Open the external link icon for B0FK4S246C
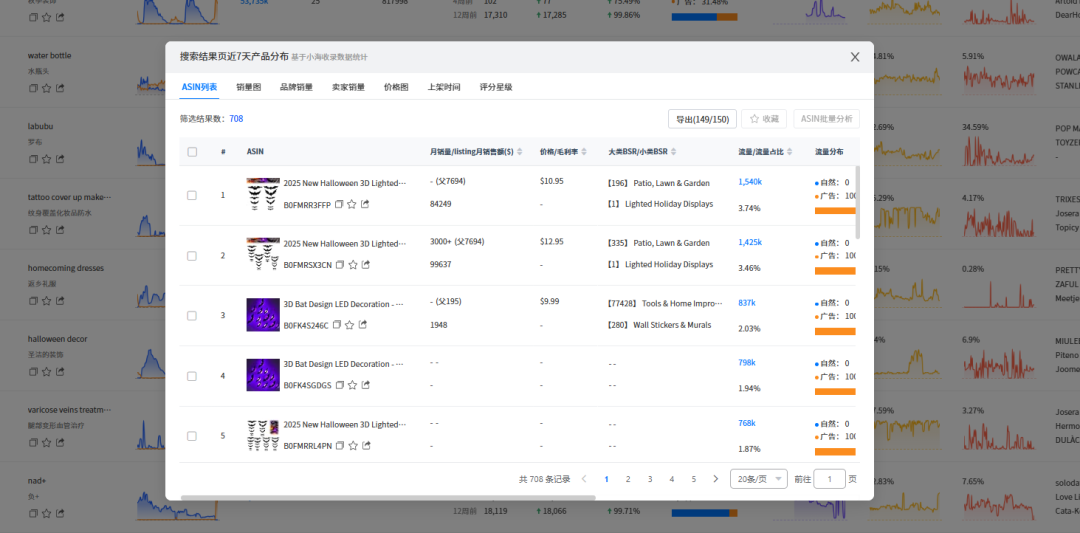 coord(362,325)
